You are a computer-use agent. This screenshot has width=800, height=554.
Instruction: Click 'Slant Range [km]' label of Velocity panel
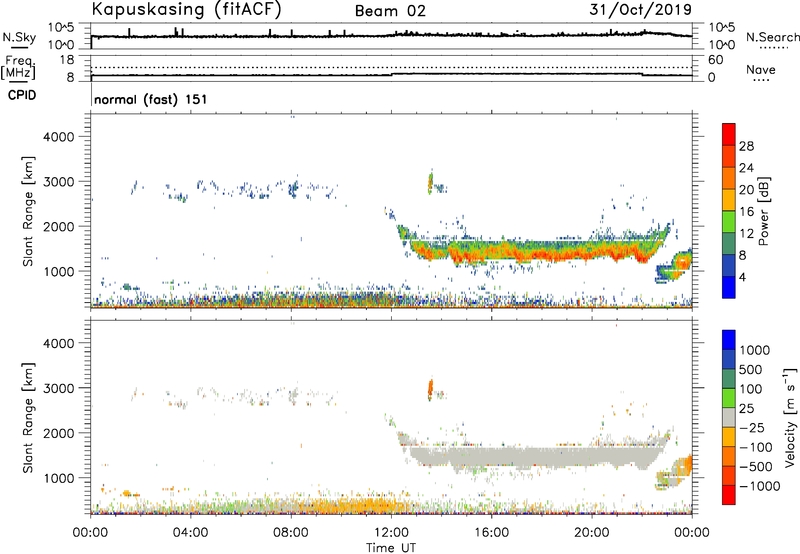pos(29,417)
